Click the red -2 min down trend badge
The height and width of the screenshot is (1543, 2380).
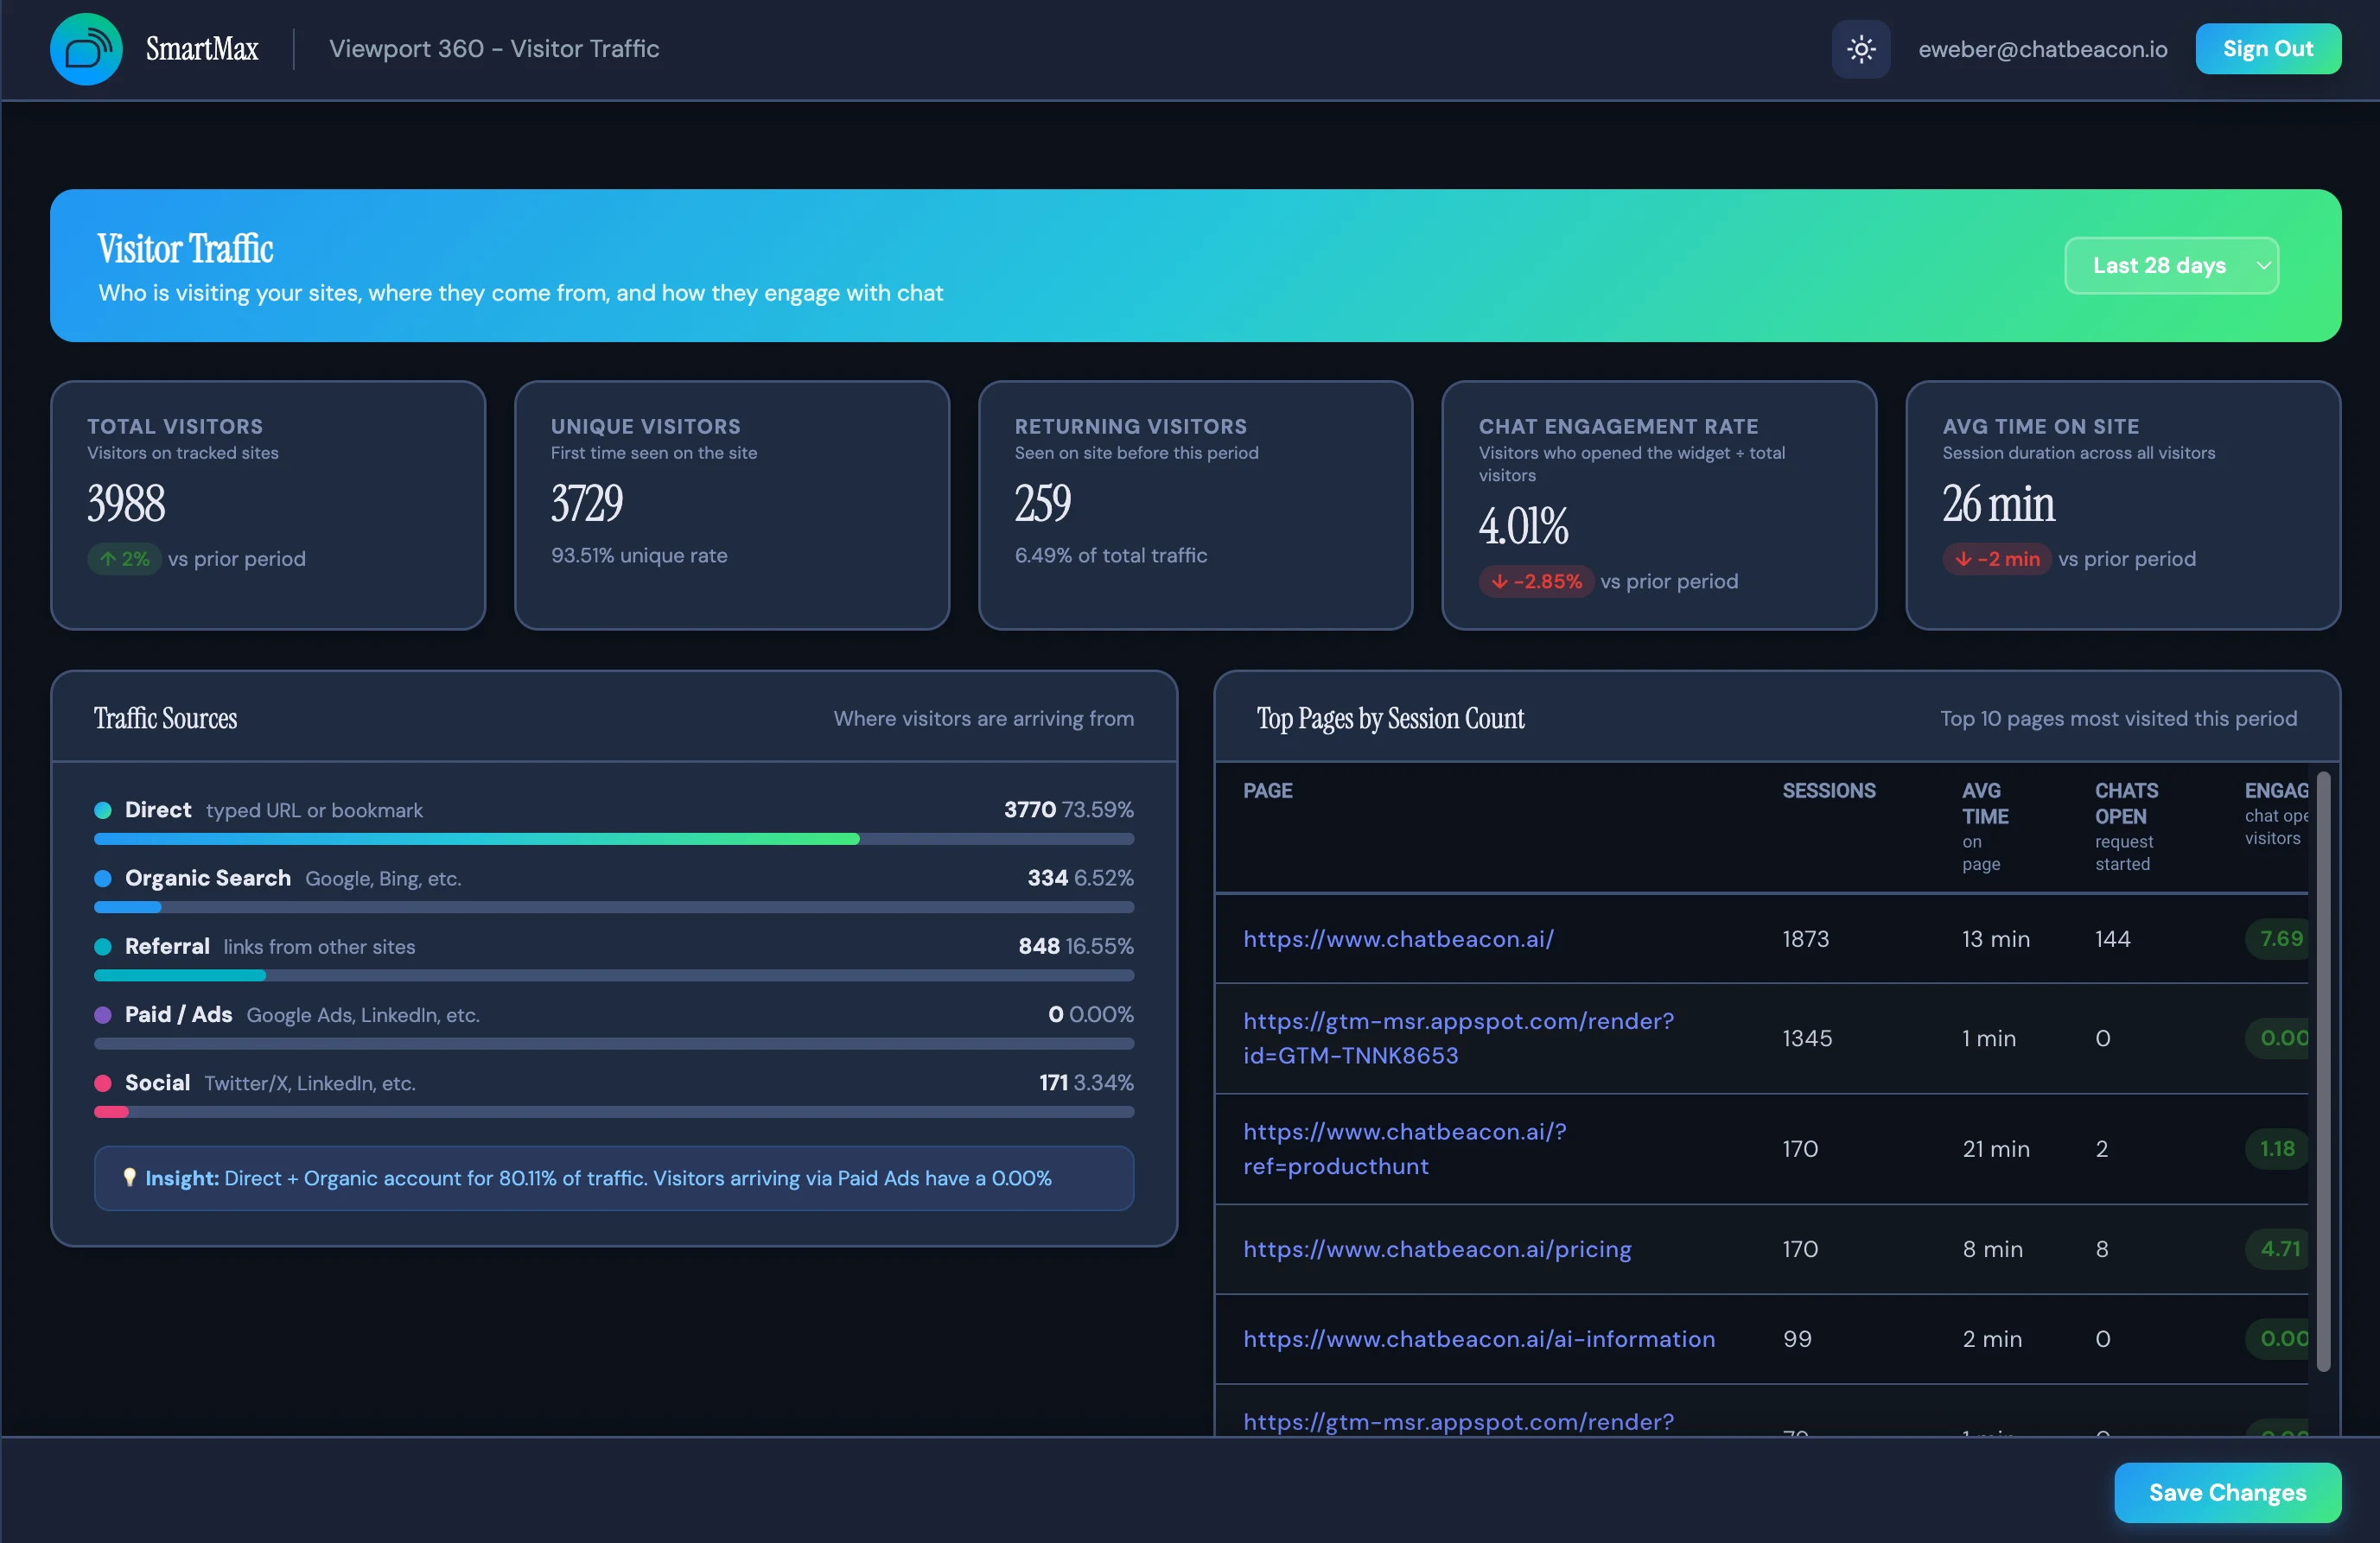tap(1996, 559)
